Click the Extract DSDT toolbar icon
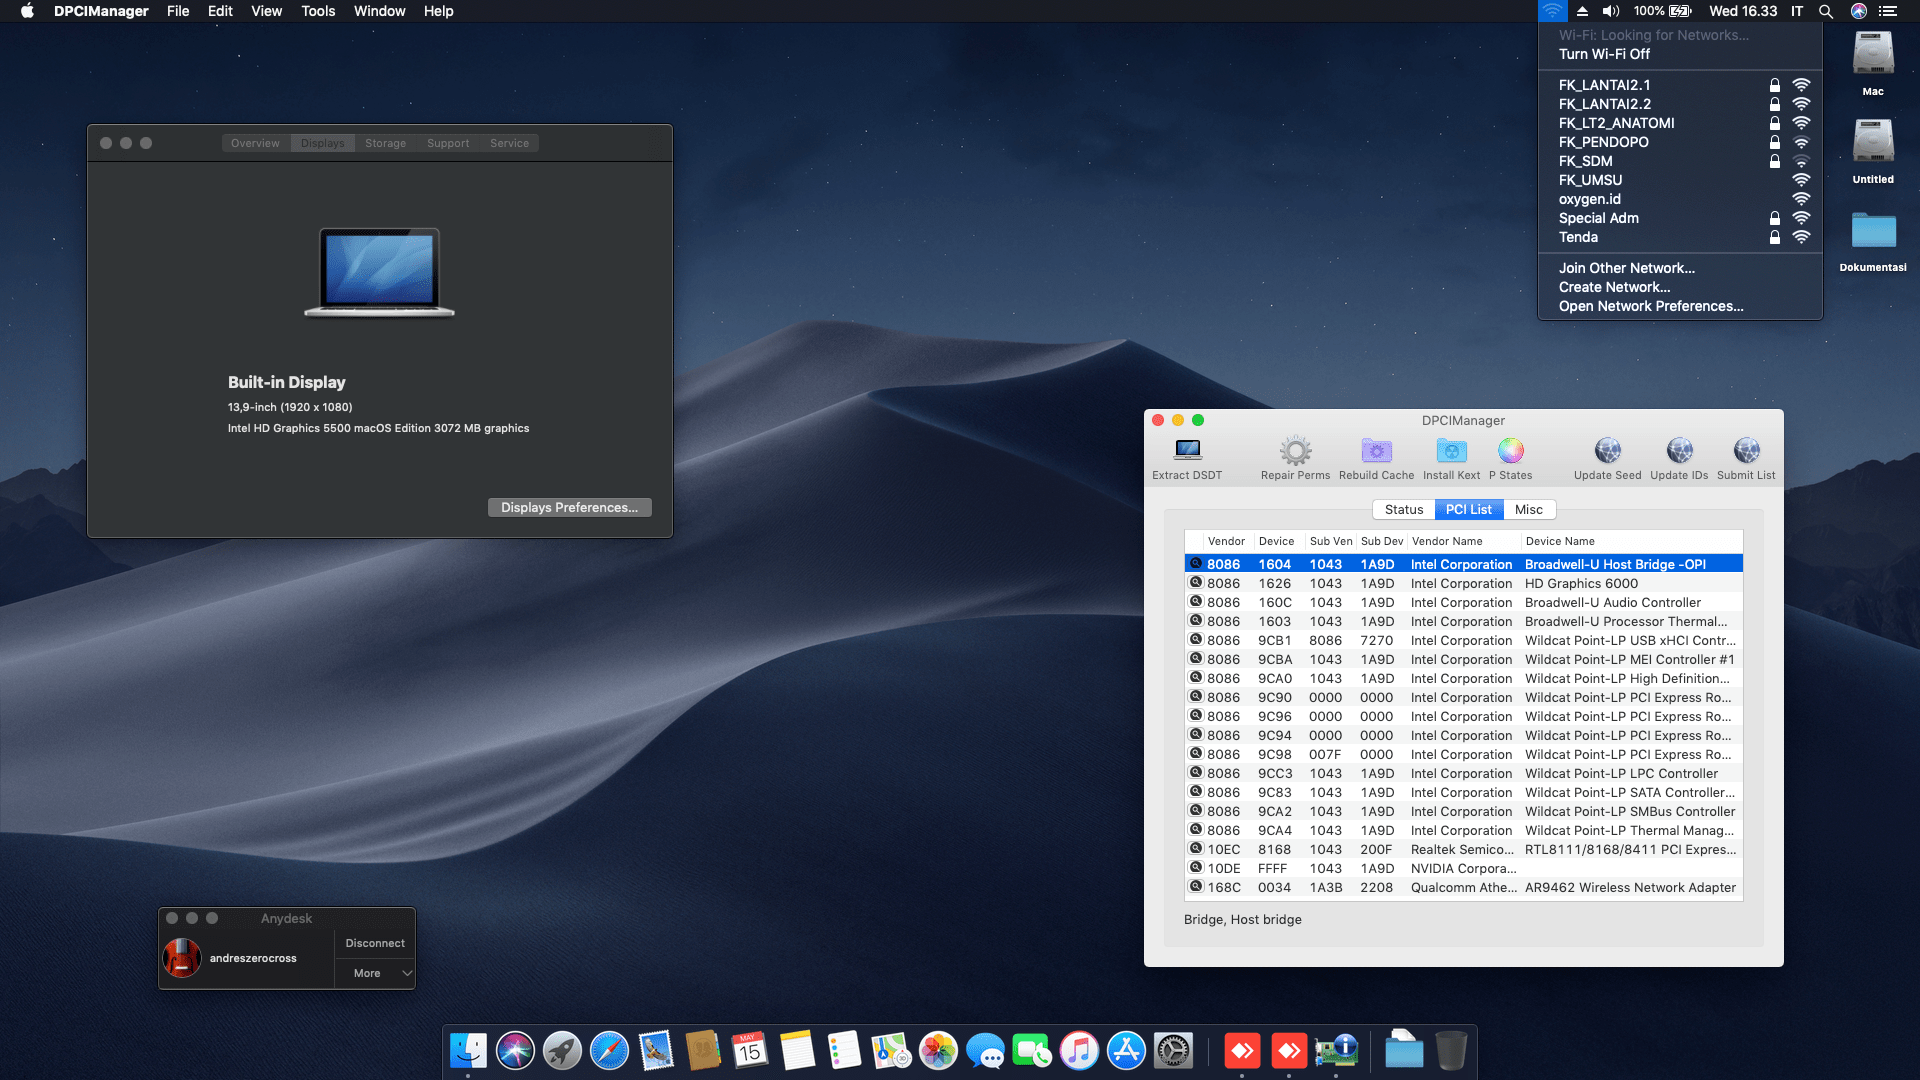The height and width of the screenshot is (1080, 1920). point(1187,452)
